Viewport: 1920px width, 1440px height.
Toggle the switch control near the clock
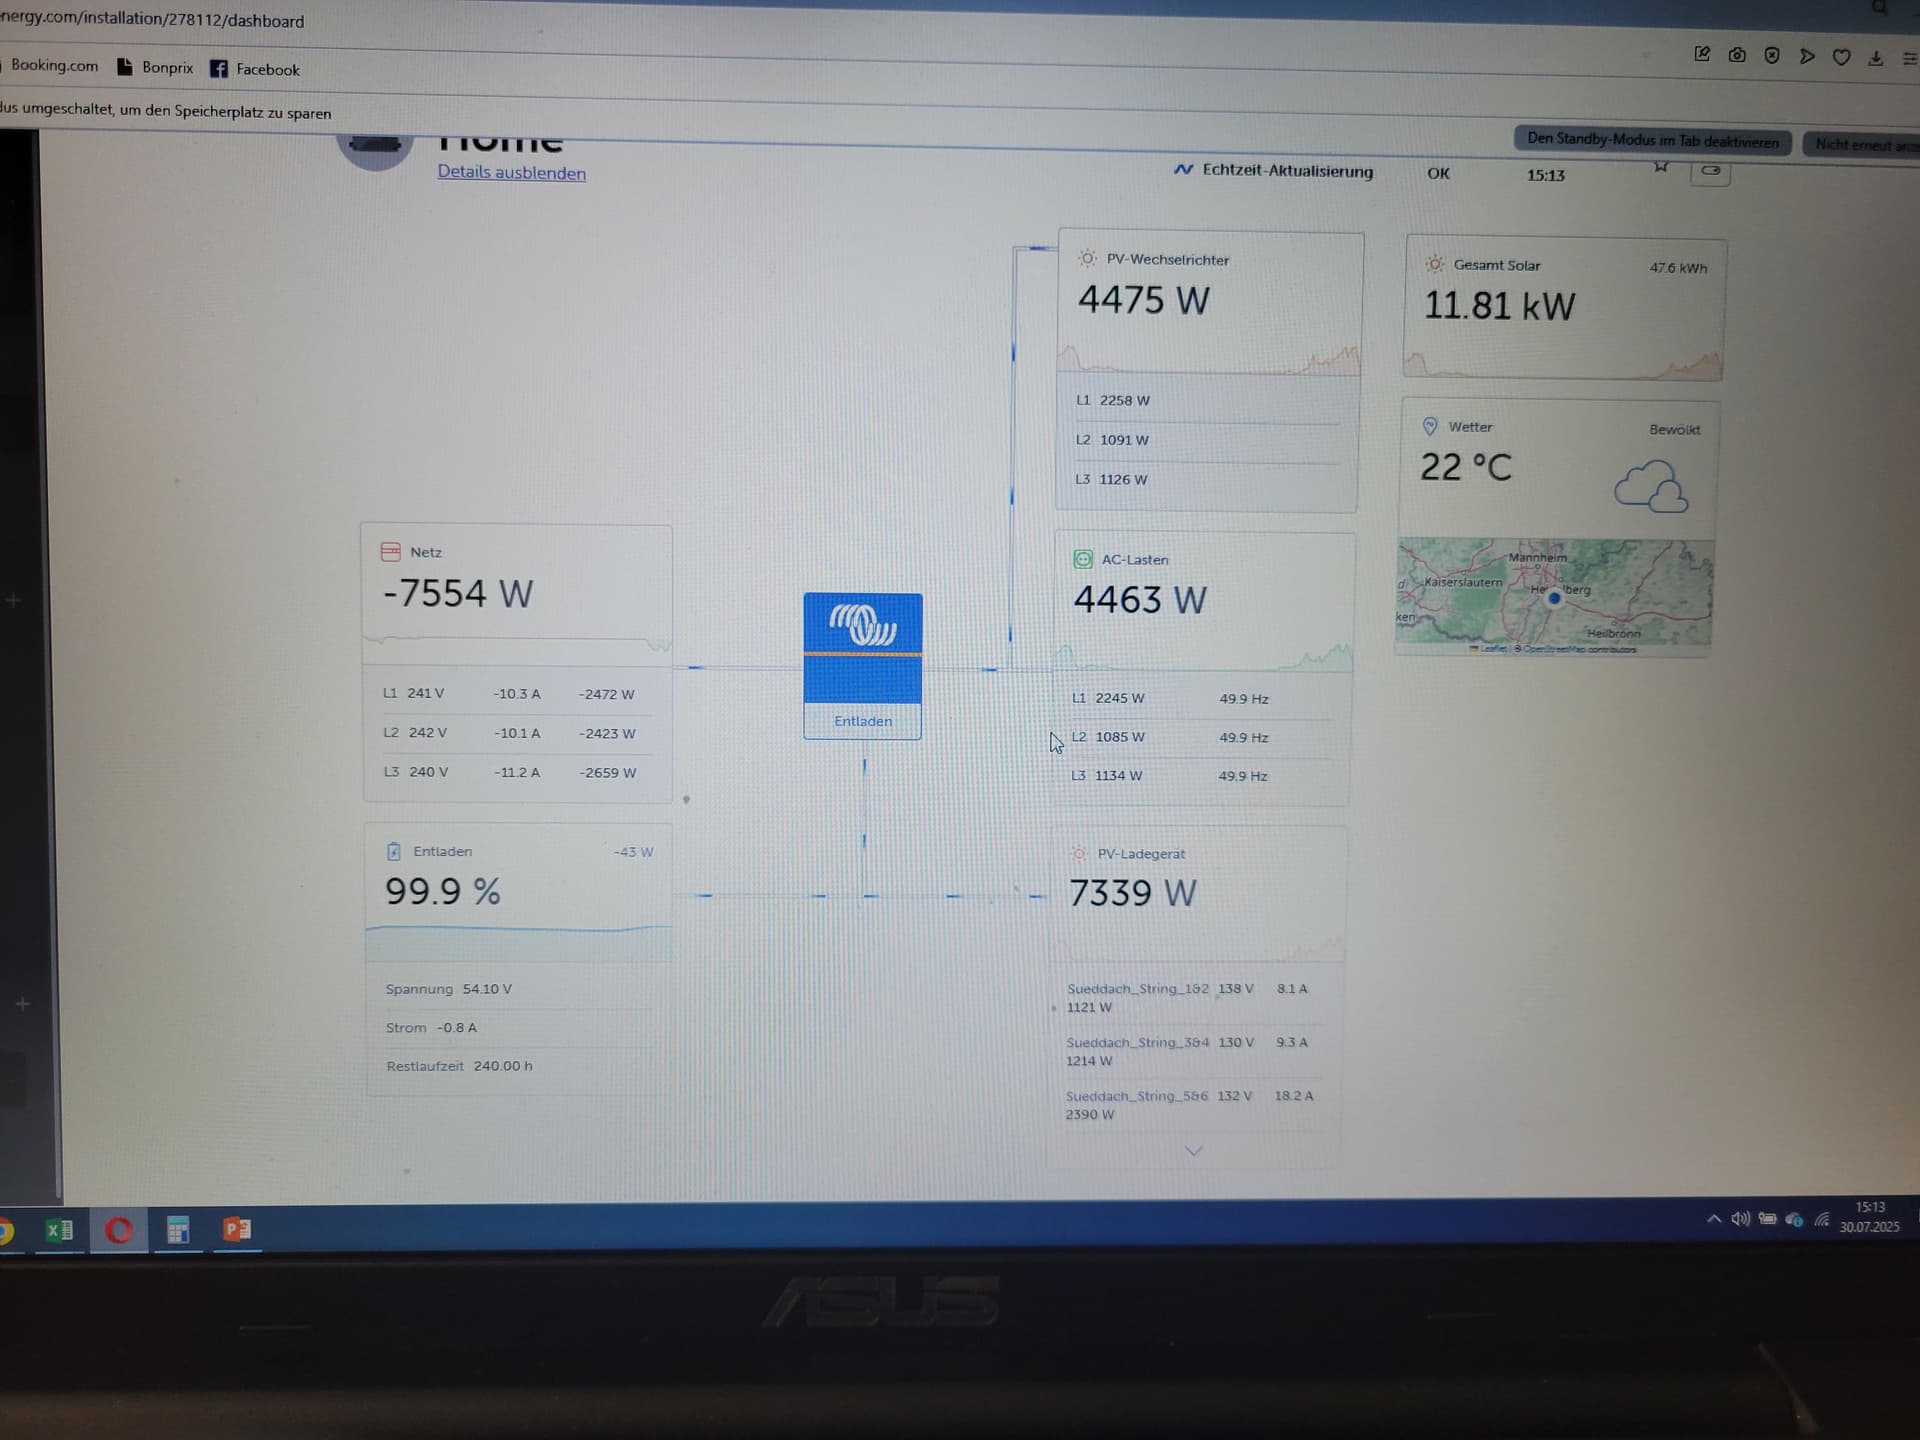1710,171
